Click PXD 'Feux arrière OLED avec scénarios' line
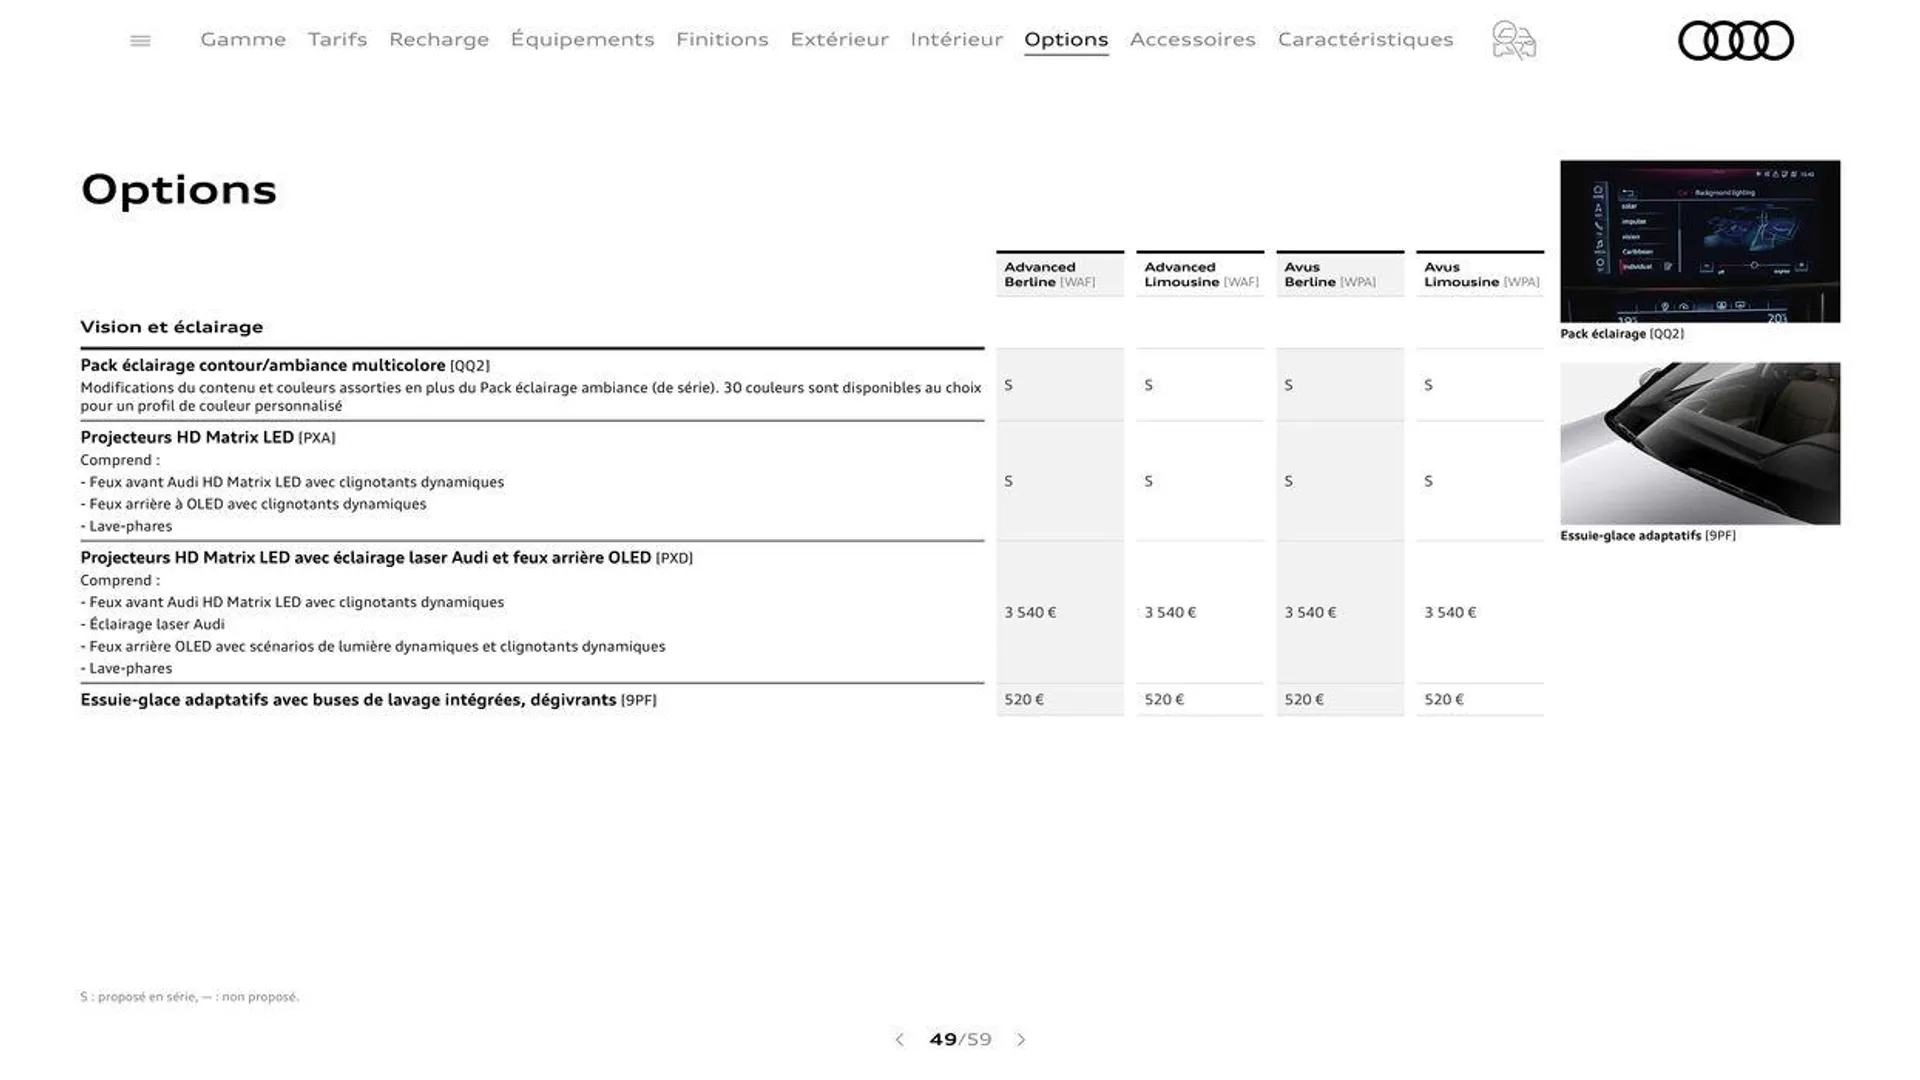 click(x=373, y=646)
